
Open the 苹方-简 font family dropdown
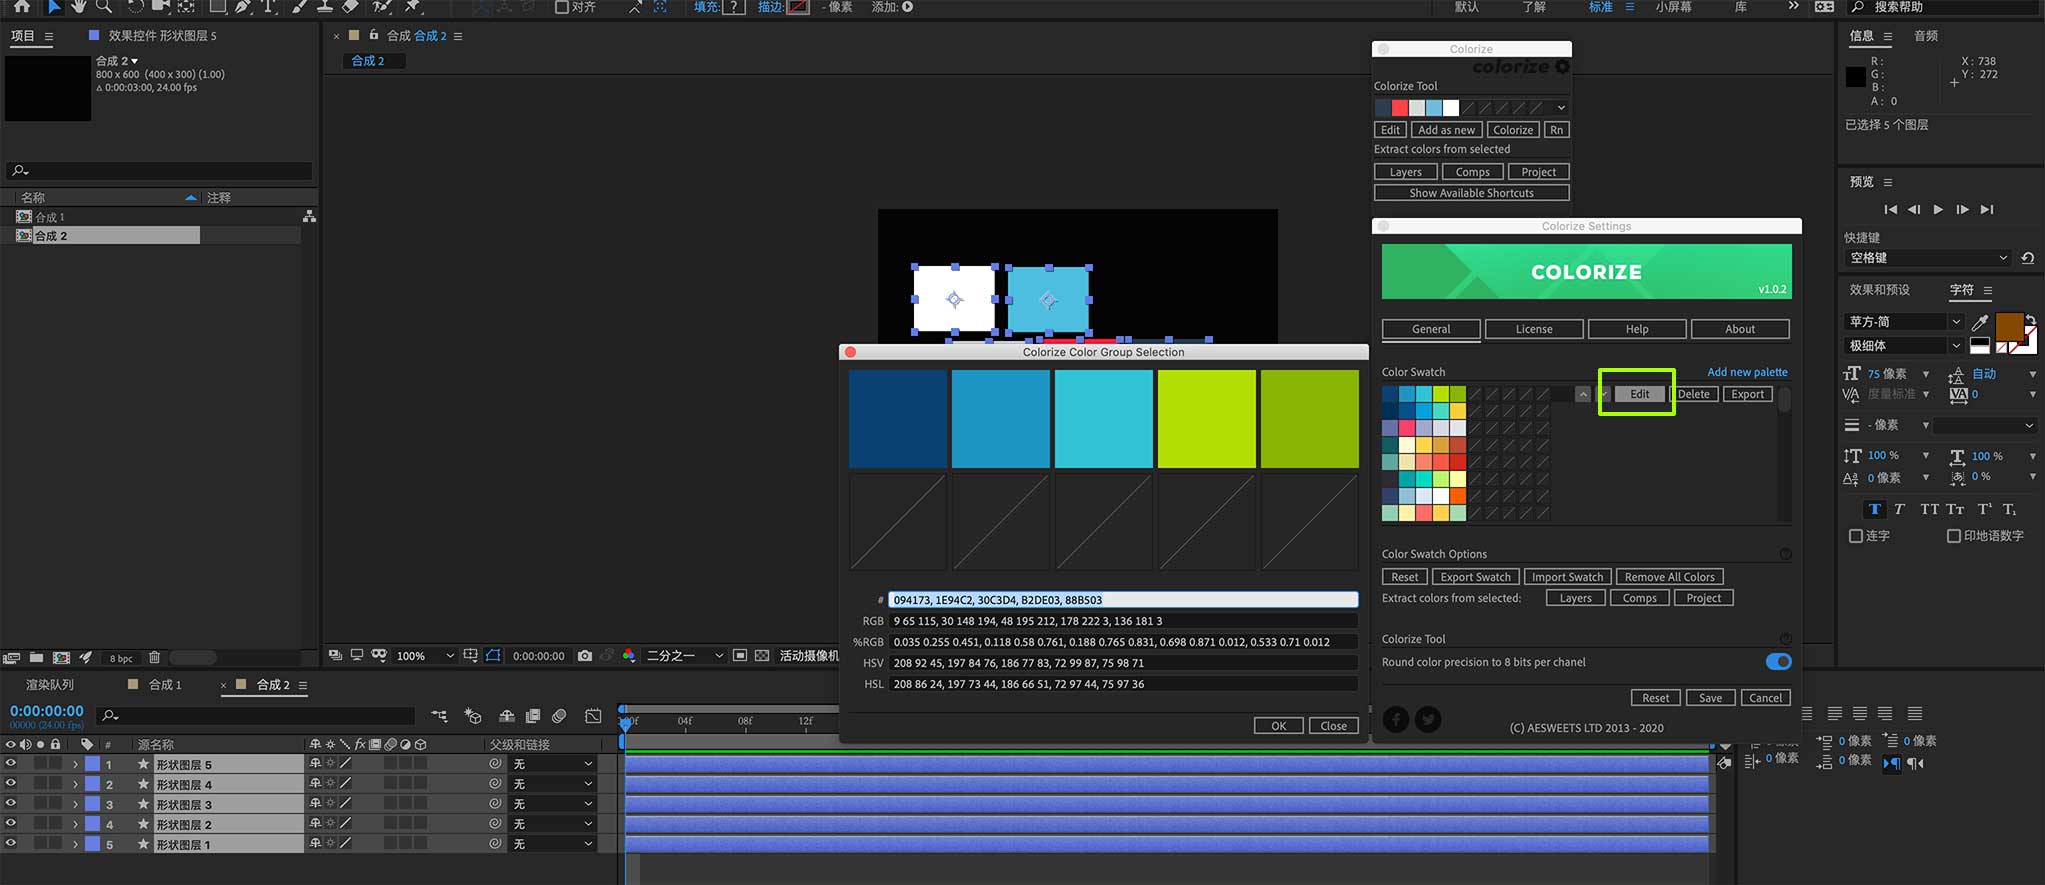(x=1904, y=322)
